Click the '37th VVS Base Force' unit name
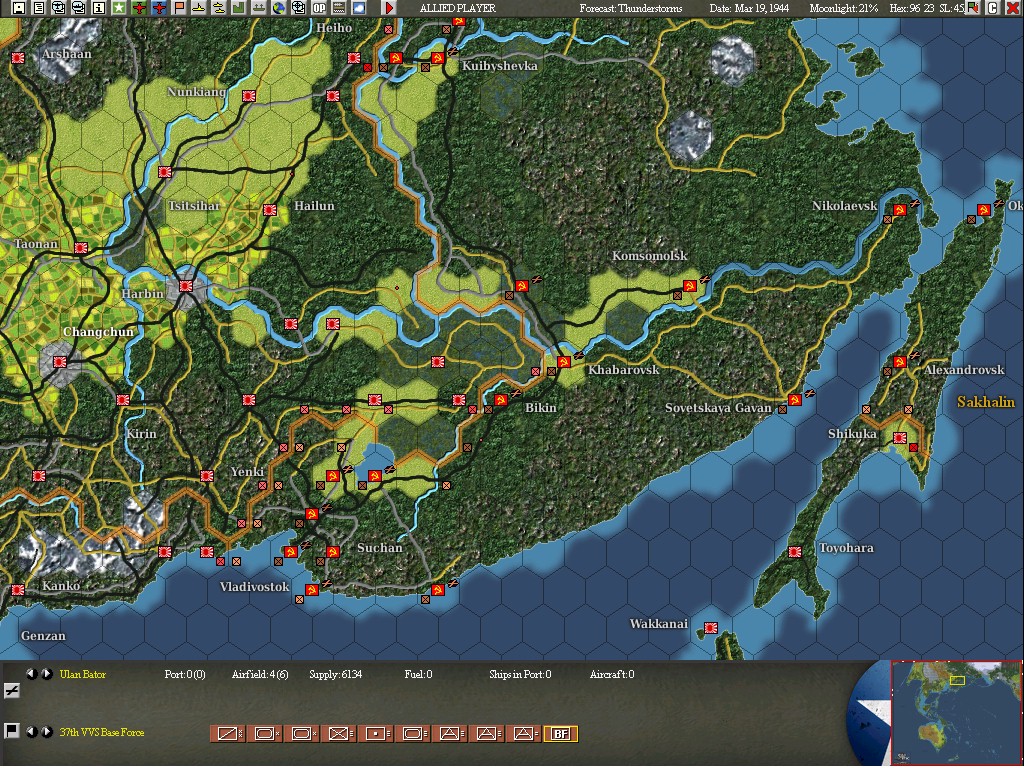The width and height of the screenshot is (1024, 768). click(x=102, y=732)
